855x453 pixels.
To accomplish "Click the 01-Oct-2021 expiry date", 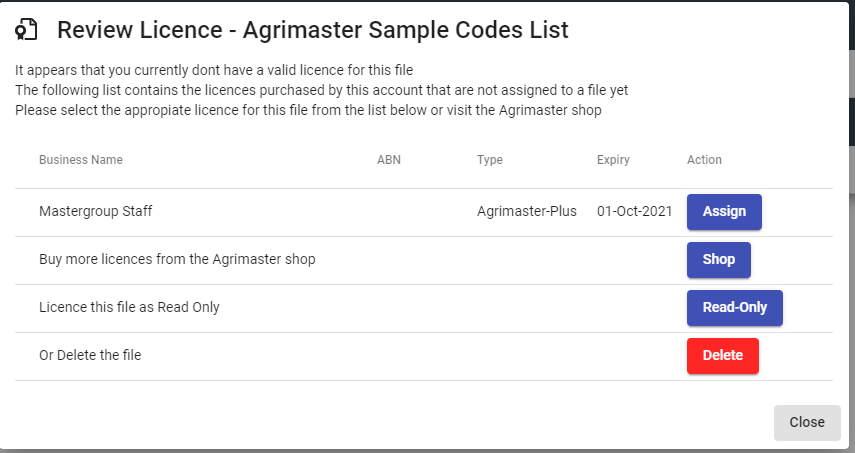I will click(634, 211).
